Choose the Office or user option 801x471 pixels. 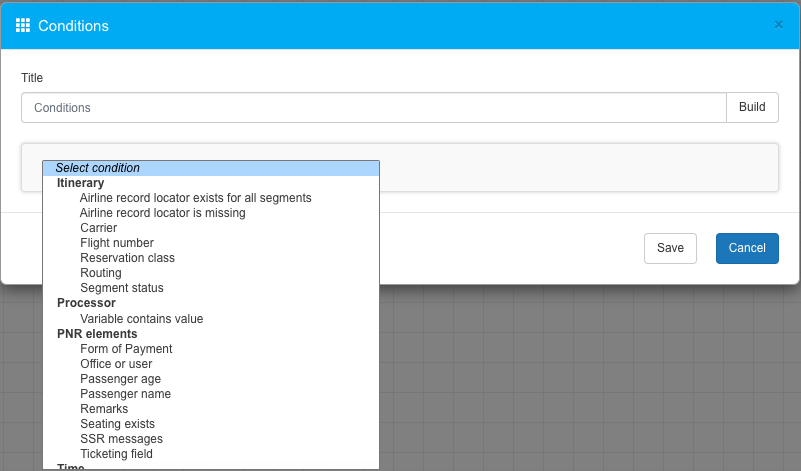(x=117, y=364)
